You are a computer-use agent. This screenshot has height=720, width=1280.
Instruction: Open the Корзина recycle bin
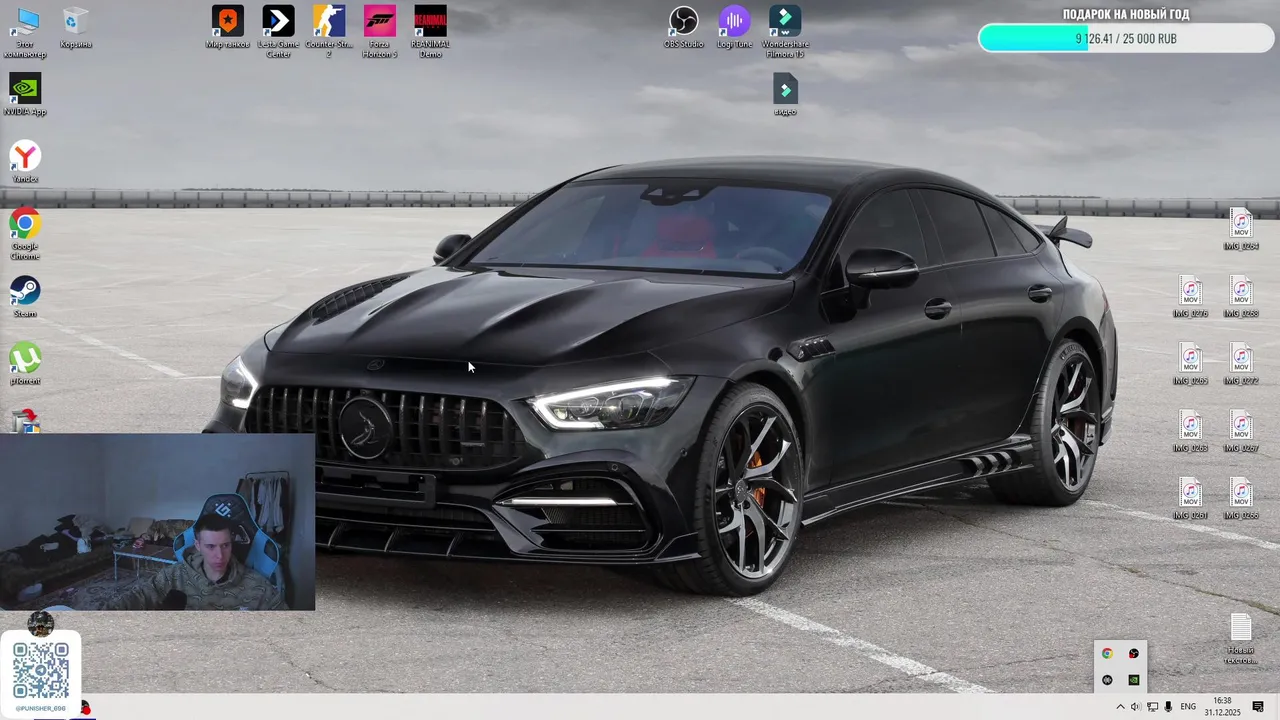pyautogui.click(x=75, y=27)
